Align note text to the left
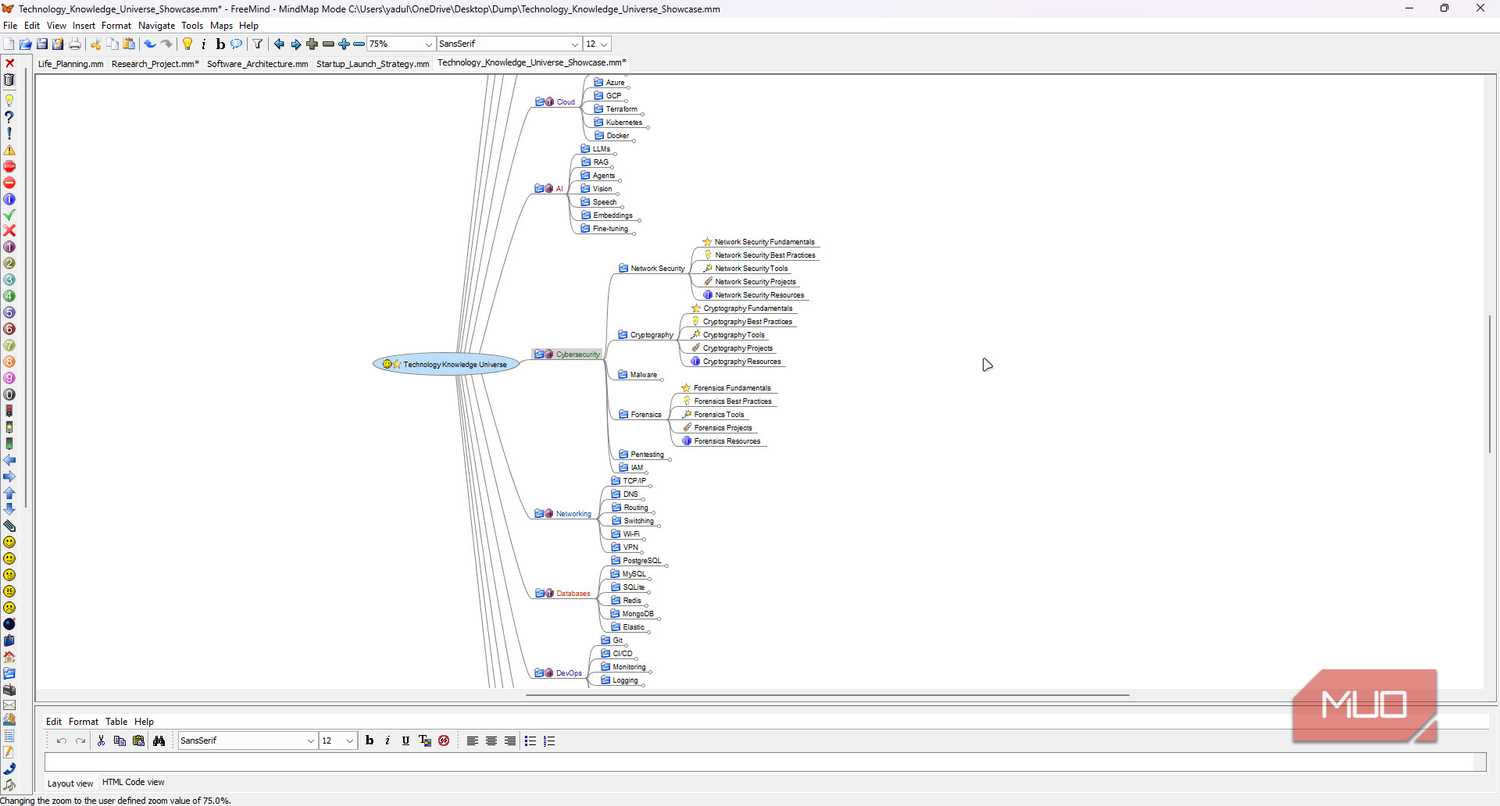 472,741
